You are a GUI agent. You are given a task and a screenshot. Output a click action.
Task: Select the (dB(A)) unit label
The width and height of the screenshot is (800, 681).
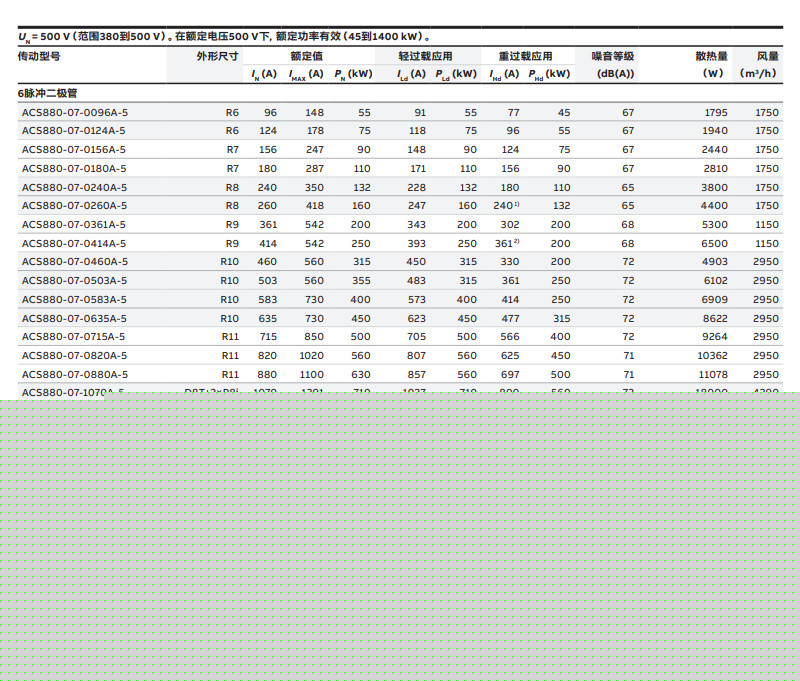615,73
